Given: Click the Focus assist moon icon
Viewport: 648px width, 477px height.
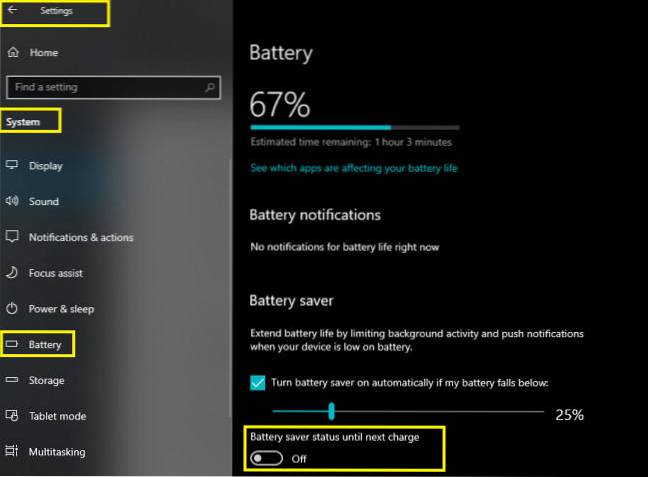Looking at the screenshot, I should (12, 272).
